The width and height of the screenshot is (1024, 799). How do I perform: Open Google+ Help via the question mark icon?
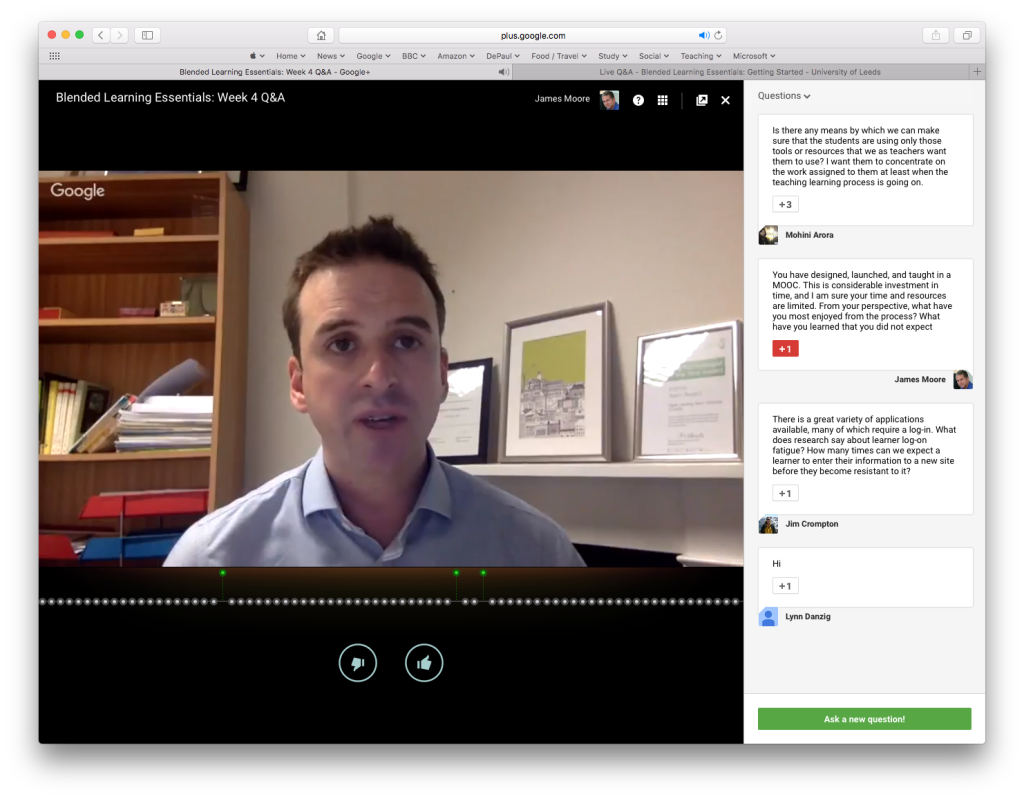tap(638, 100)
